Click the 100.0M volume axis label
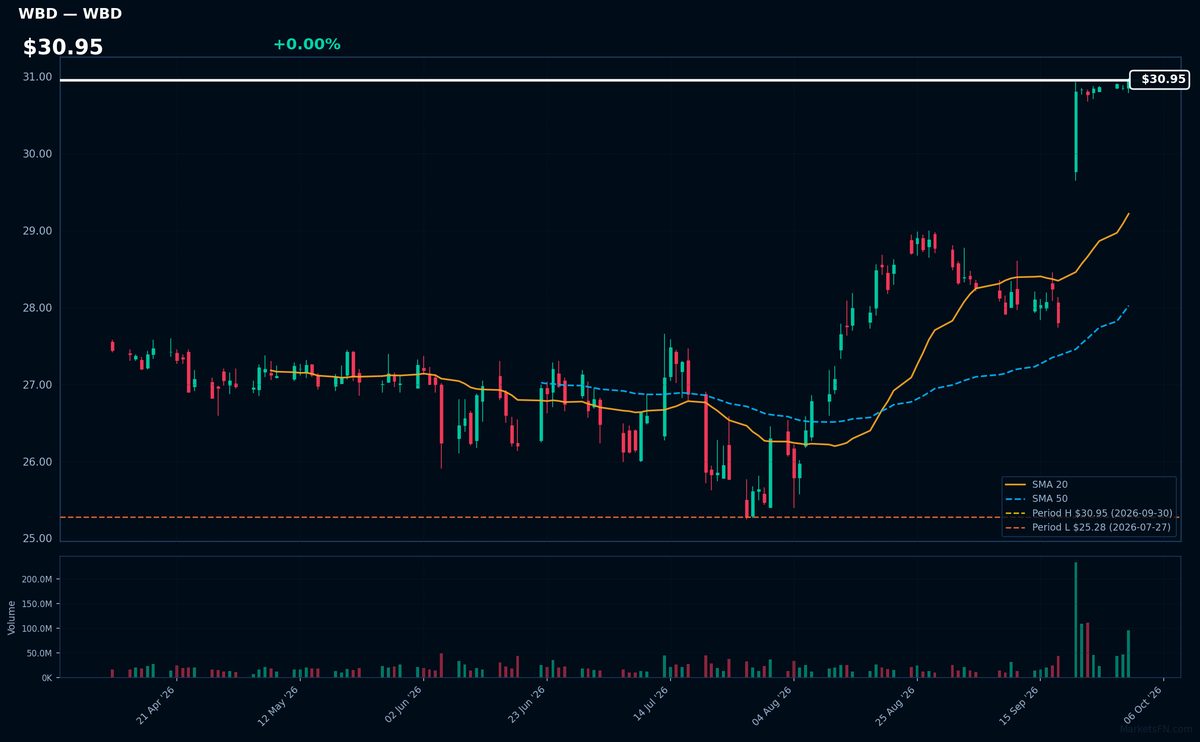The width and height of the screenshot is (1200, 742). (36, 629)
